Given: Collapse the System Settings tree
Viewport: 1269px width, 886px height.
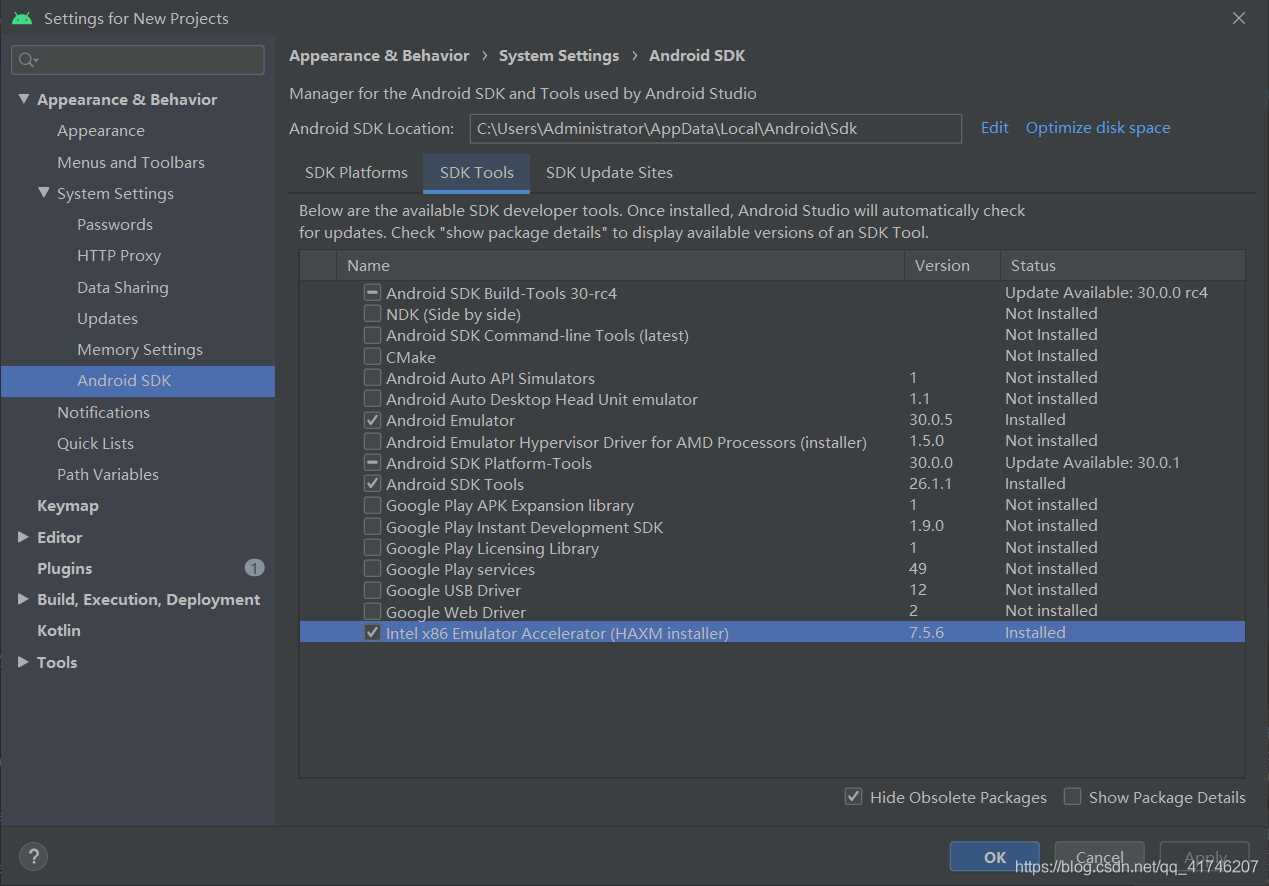Looking at the screenshot, I should [x=43, y=193].
